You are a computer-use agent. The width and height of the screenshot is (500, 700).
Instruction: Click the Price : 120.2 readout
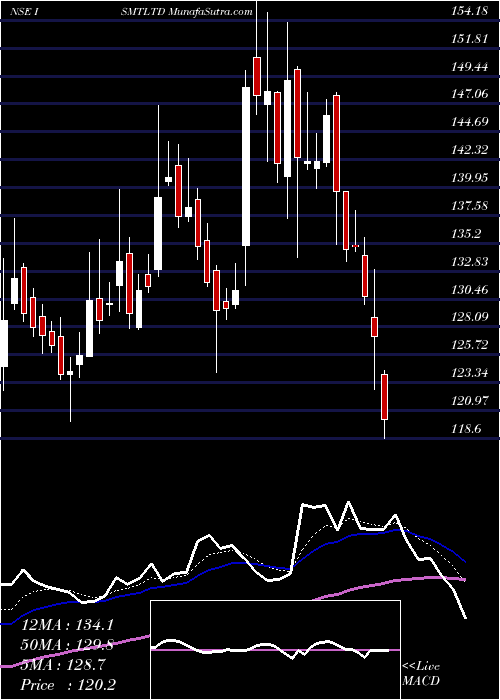click(x=68, y=685)
